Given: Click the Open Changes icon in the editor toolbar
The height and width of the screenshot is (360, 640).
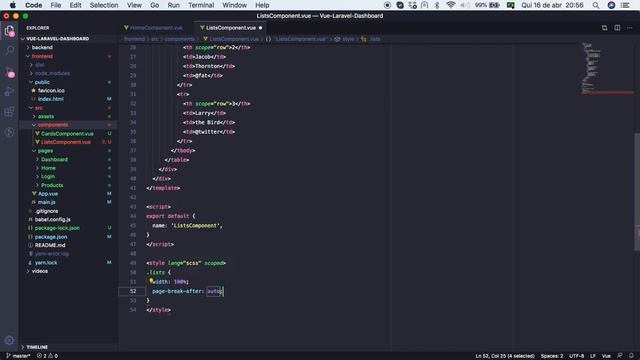Looking at the screenshot, I should point(604,28).
